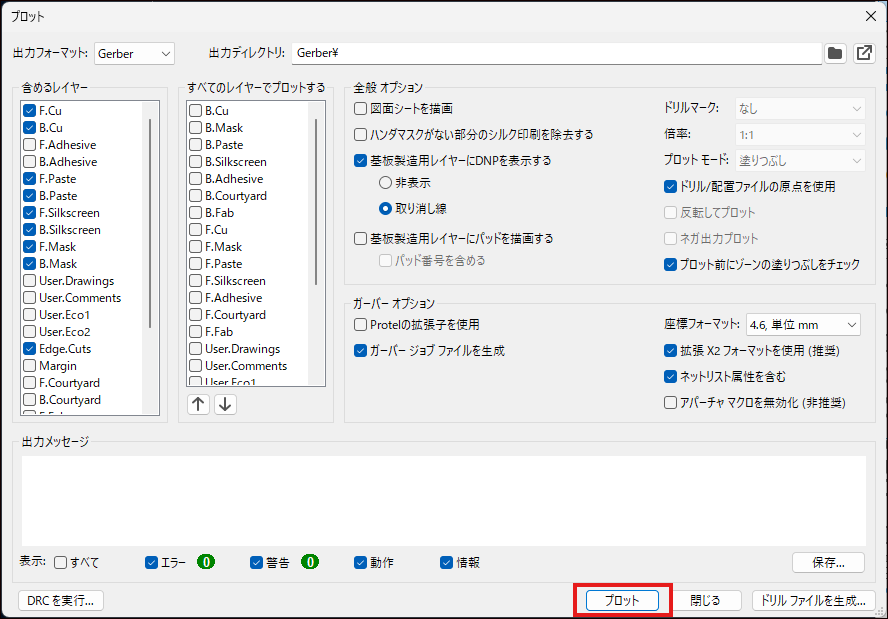Click the ドリル ファイルを生成 button
This screenshot has height=619, width=888.
[x=814, y=600]
